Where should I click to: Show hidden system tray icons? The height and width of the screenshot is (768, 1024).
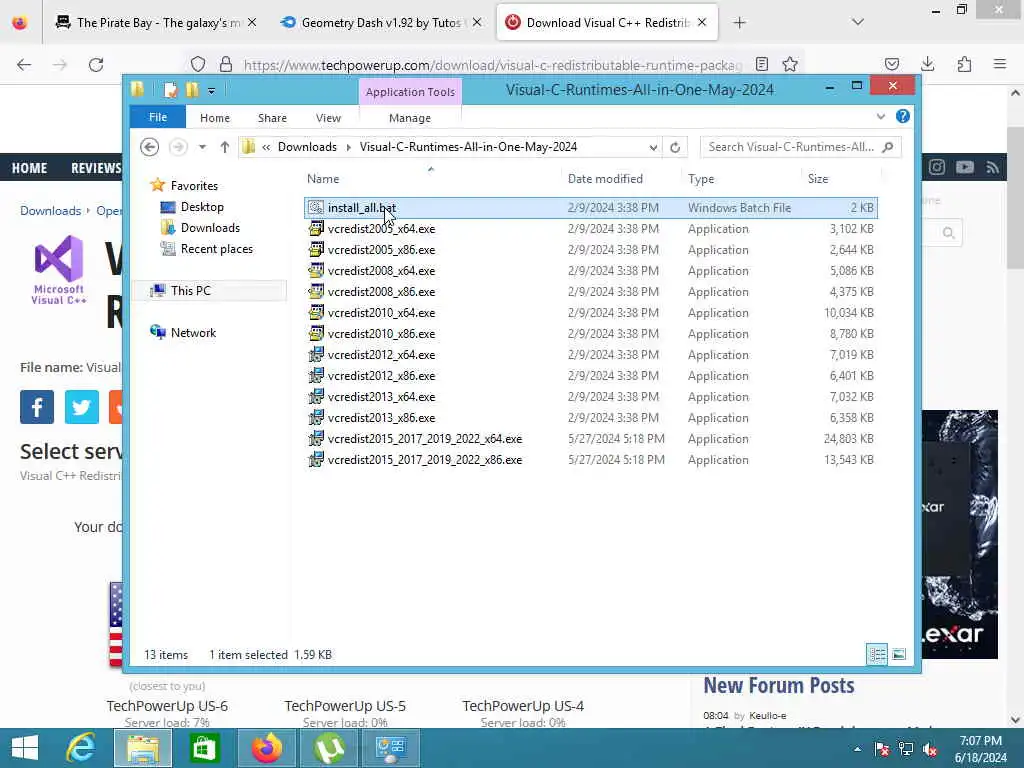[857, 749]
